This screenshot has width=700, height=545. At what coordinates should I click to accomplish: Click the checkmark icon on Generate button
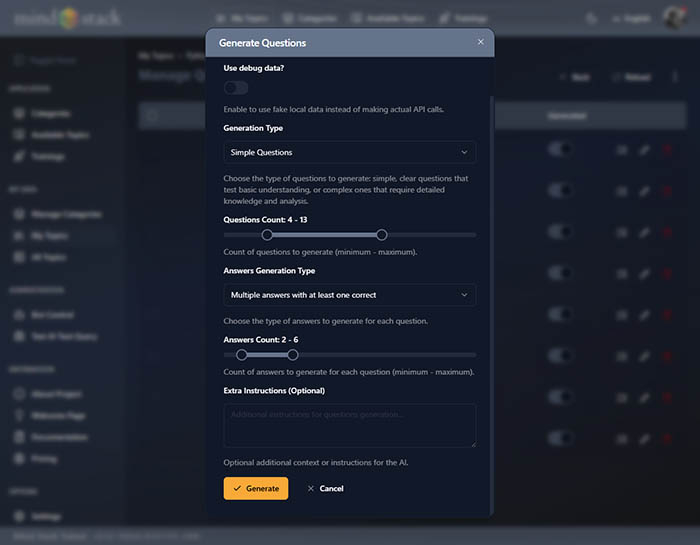[237, 488]
